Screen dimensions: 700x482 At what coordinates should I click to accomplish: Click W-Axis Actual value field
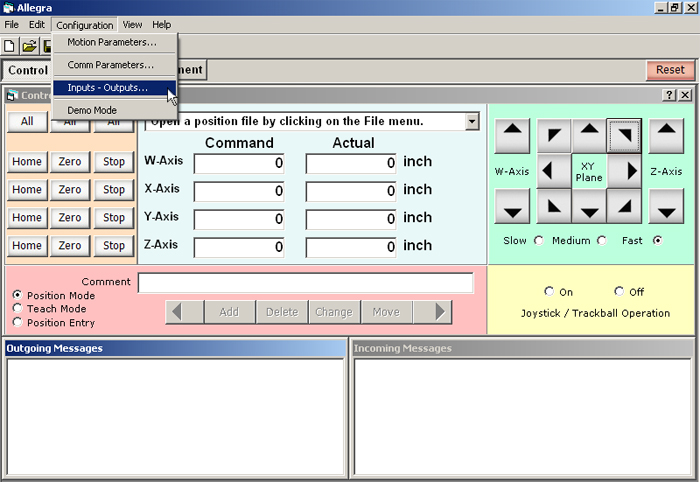click(351, 163)
